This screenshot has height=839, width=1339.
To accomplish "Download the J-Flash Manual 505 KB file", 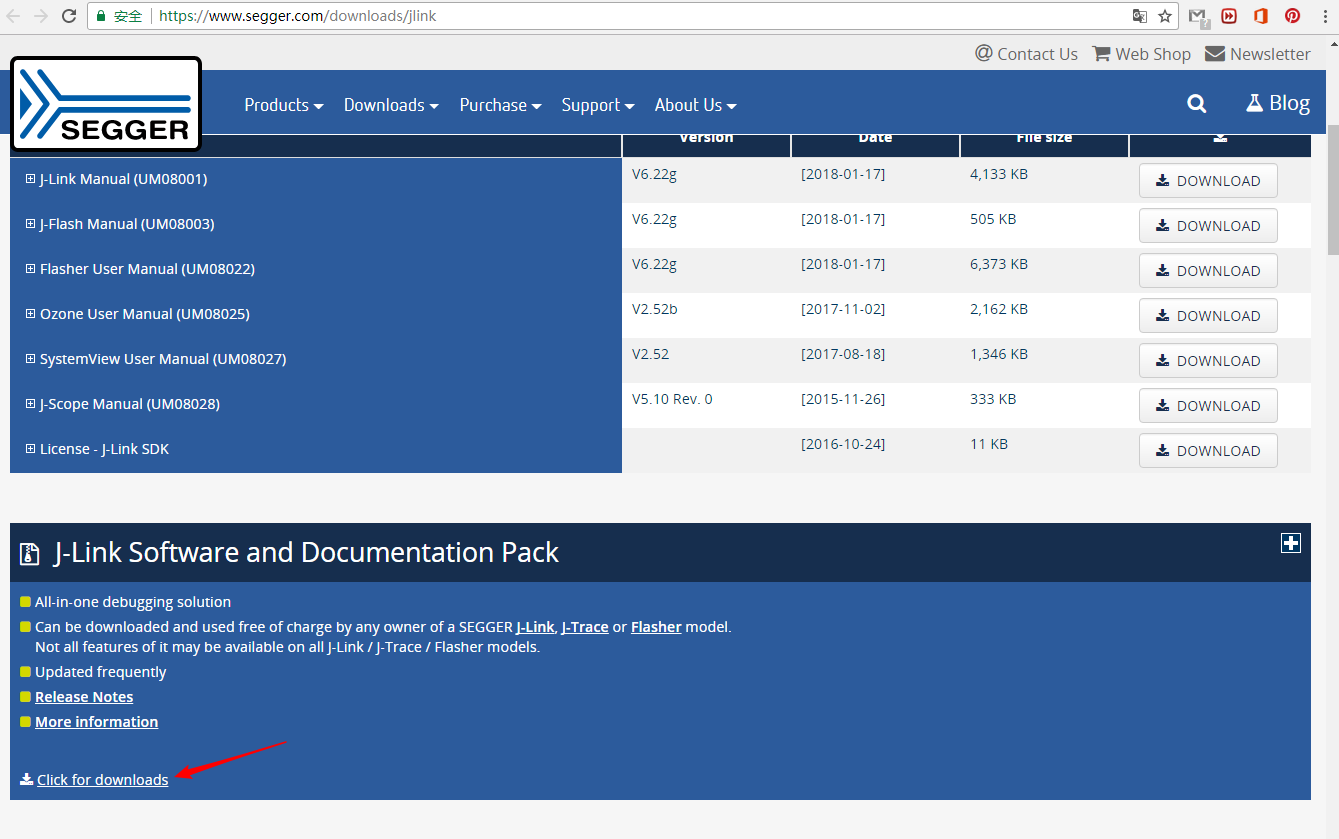I will coord(1208,226).
